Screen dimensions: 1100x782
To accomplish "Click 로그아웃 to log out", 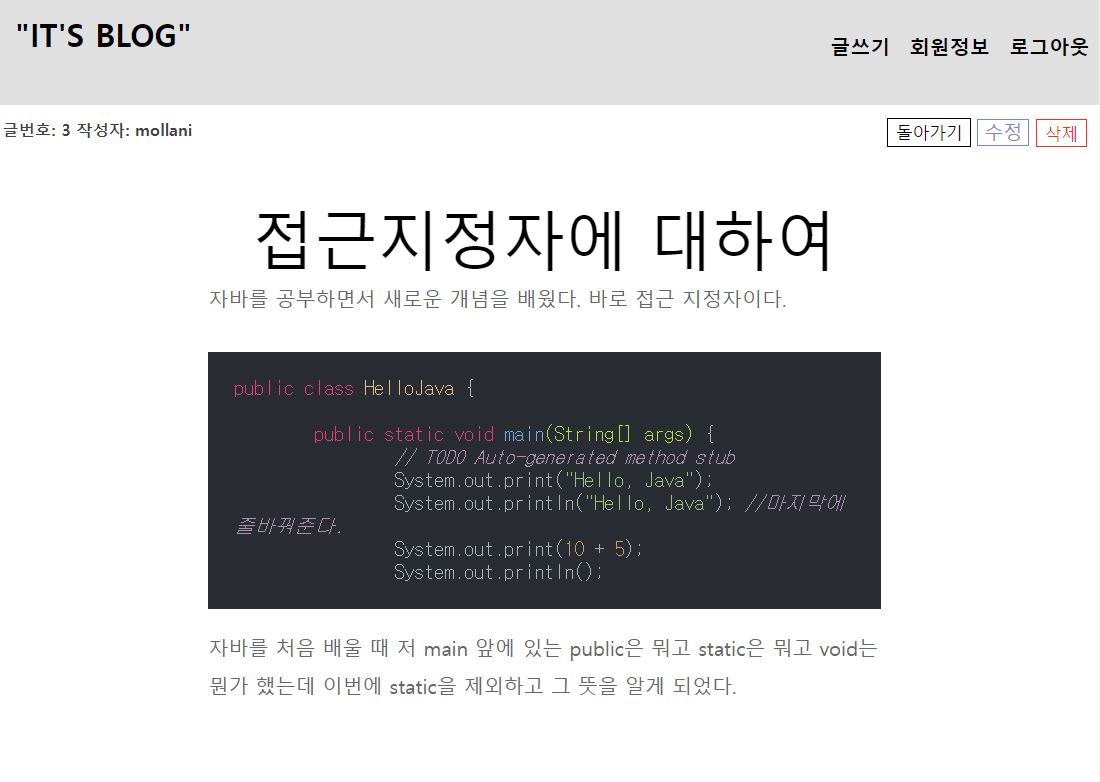I will coord(1046,46).
